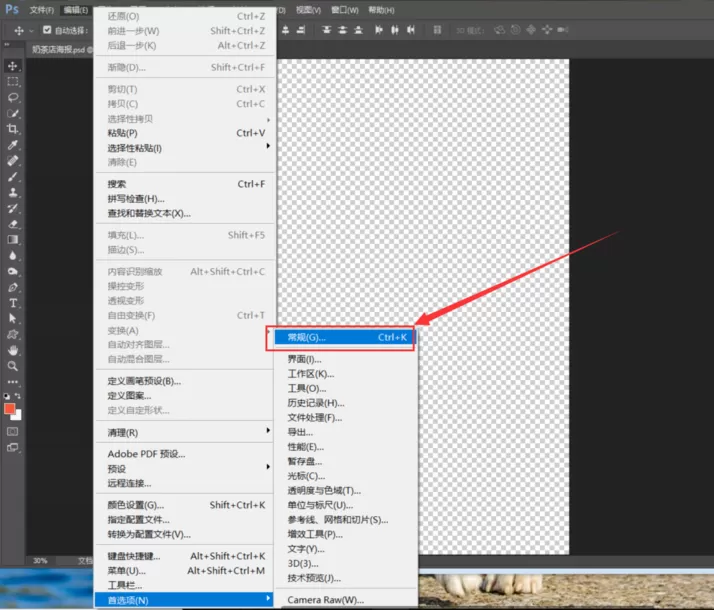Click the 3D rotate object icon
Viewport: 714px width, 610px height.
(x=500, y=30)
